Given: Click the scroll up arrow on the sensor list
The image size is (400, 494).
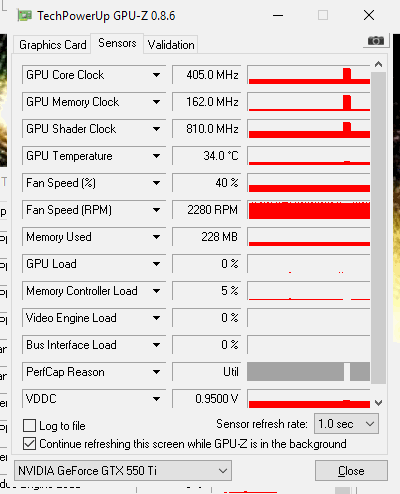Looking at the screenshot, I should click(378, 64).
